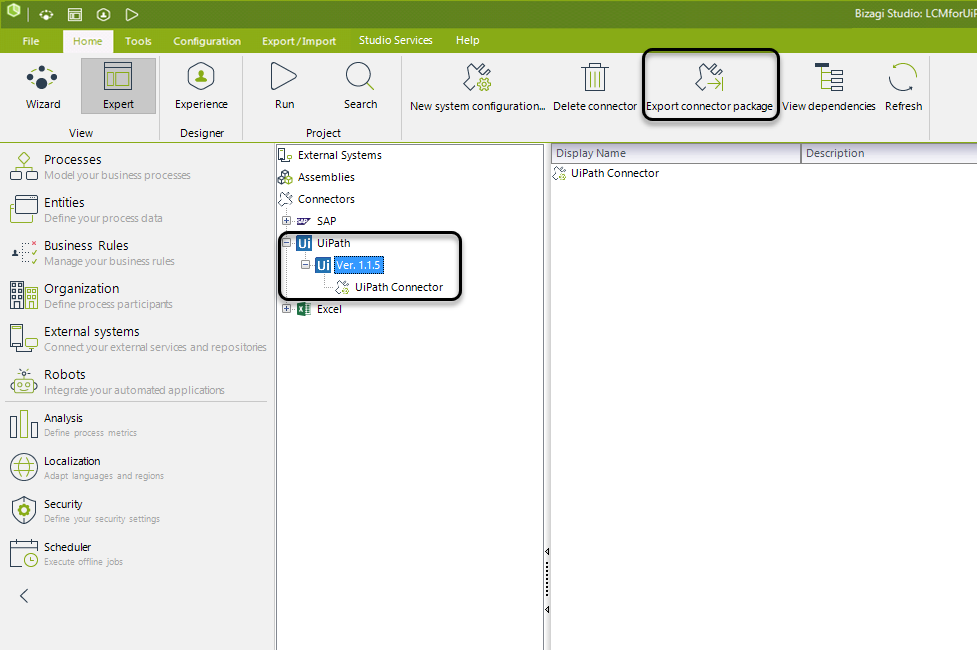Click the Expert view quick-access icon in title bar
977x650 pixels.
(75, 14)
